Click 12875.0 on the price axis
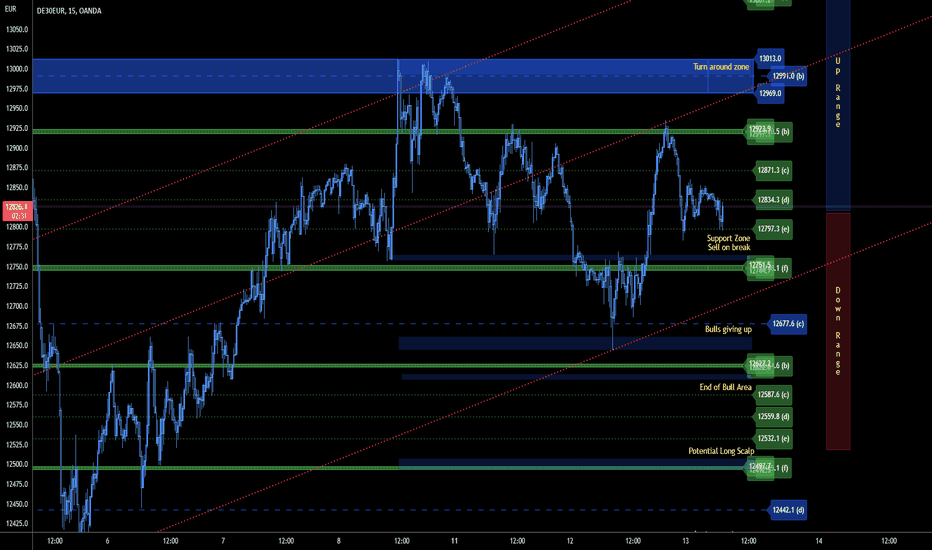The height and width of the screenshot is (550, 932). pyautogui.click(x=17, y=168)
